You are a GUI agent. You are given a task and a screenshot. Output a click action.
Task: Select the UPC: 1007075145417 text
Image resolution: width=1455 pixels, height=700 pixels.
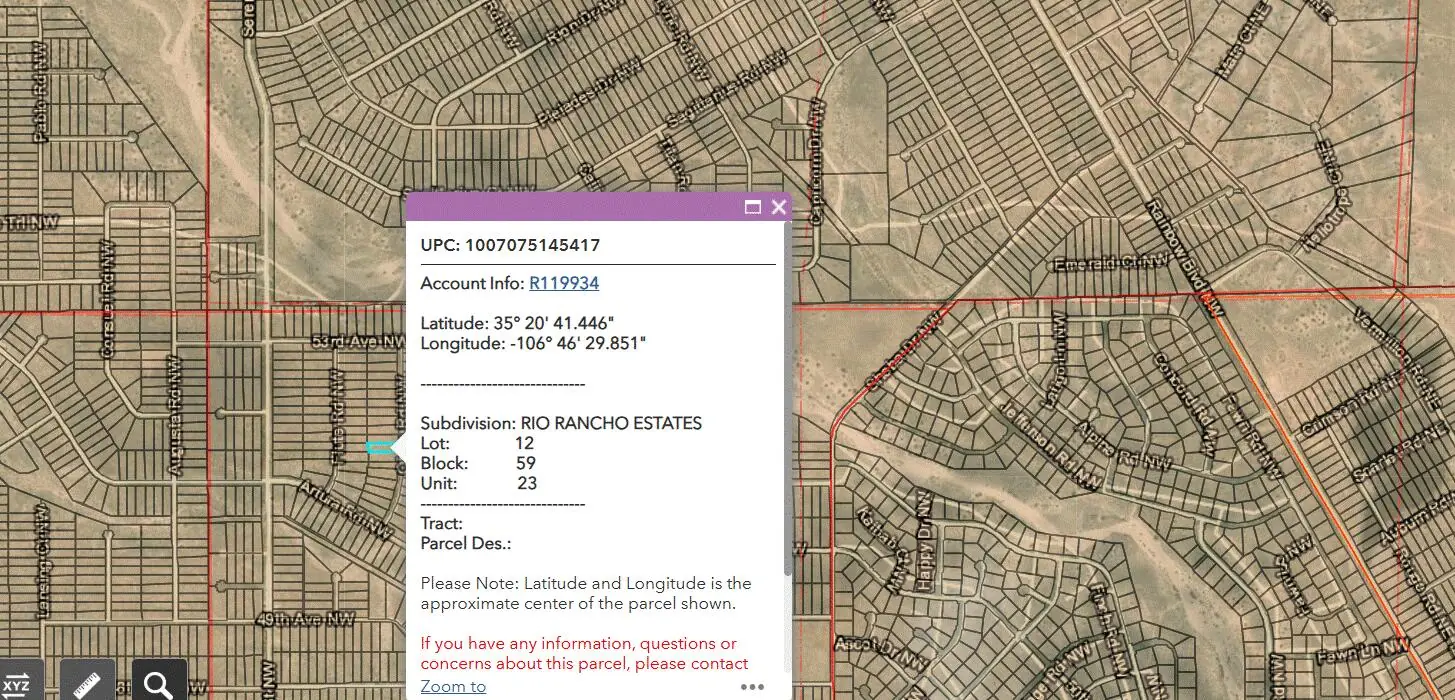pyautogui.click(x=510, y=245)
